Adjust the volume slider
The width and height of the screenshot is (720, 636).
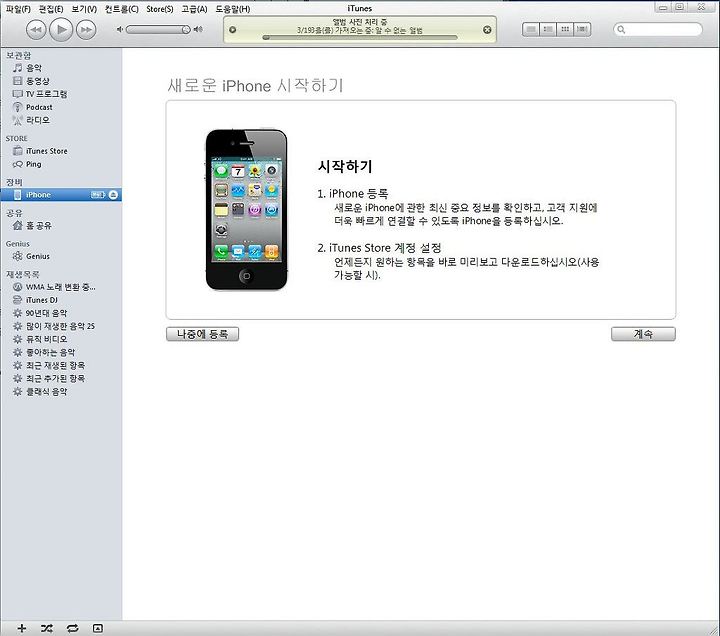(x=158, y=29)
